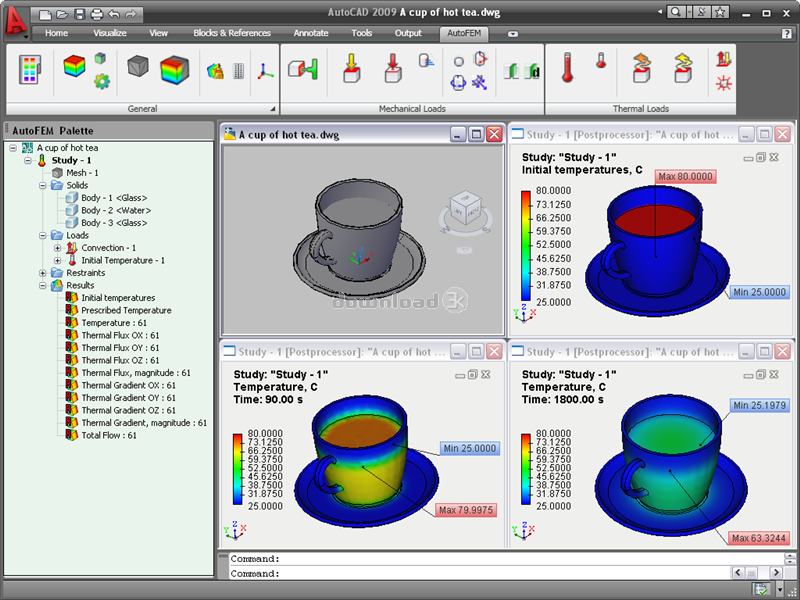
Task: Switch to the Annotate ribbon tab
Action: click(x=311, y=33)
